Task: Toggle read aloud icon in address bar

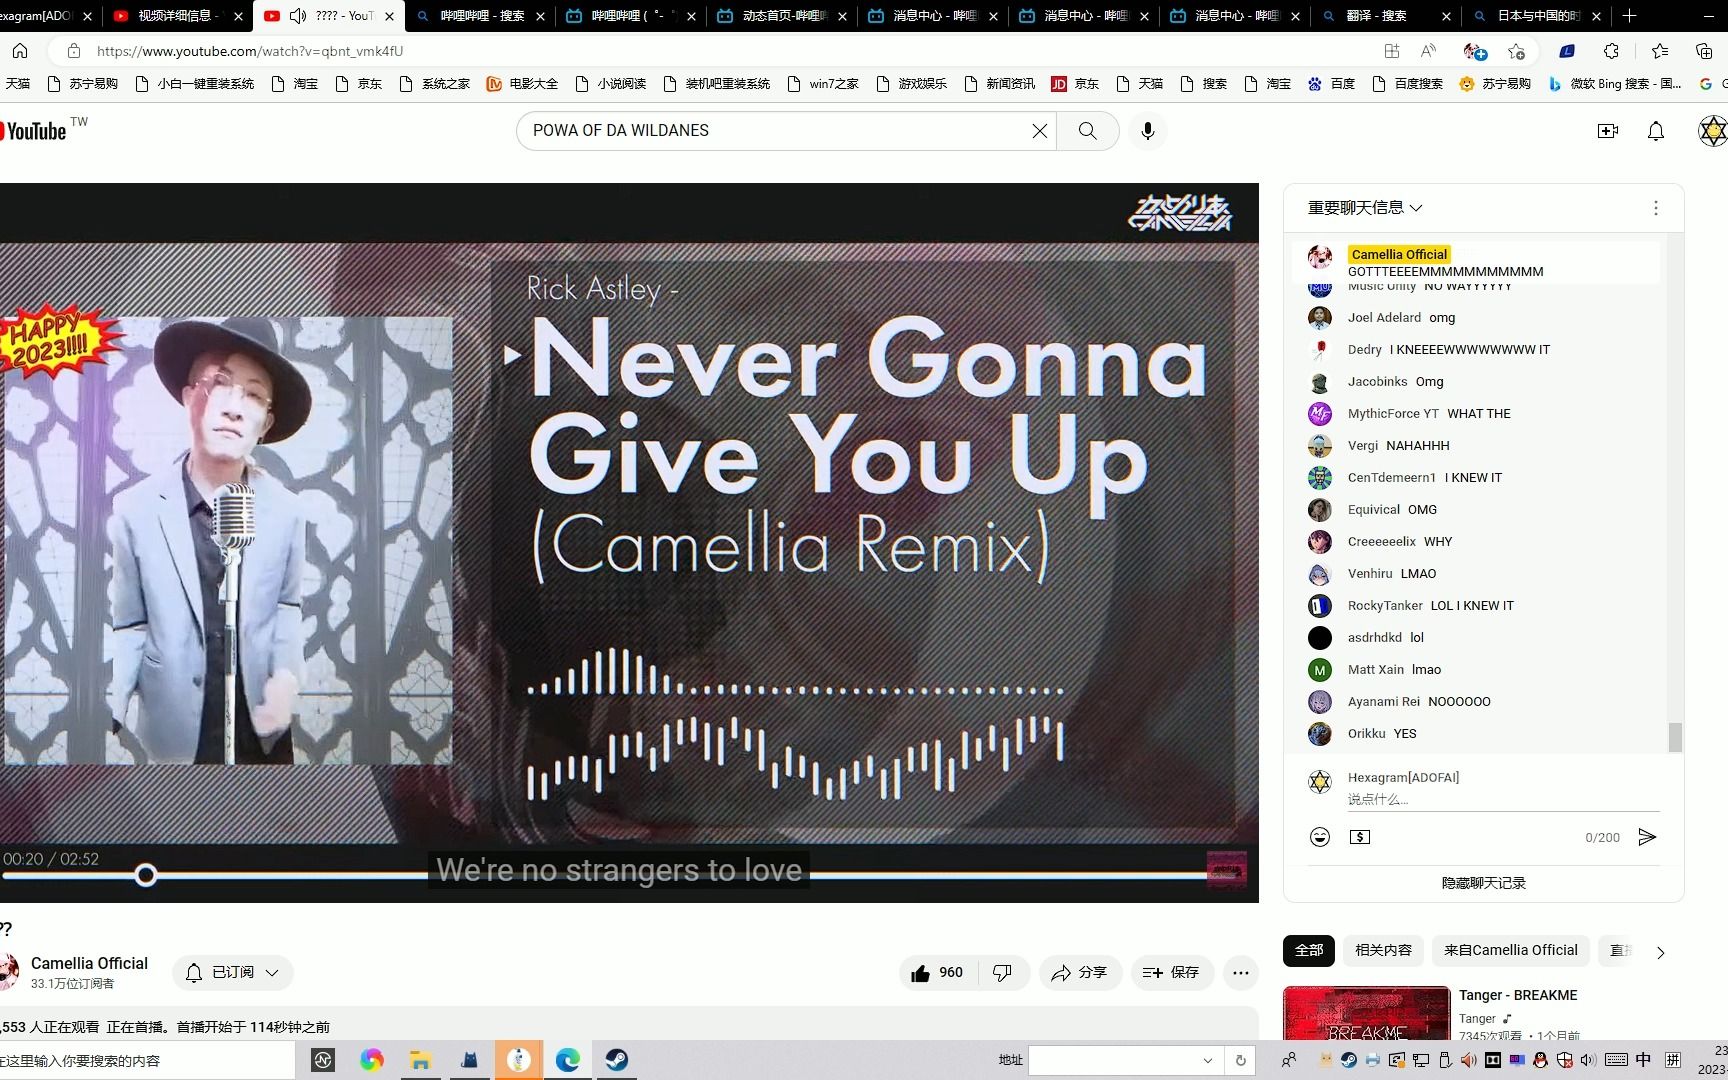Action: [1428, 51]
